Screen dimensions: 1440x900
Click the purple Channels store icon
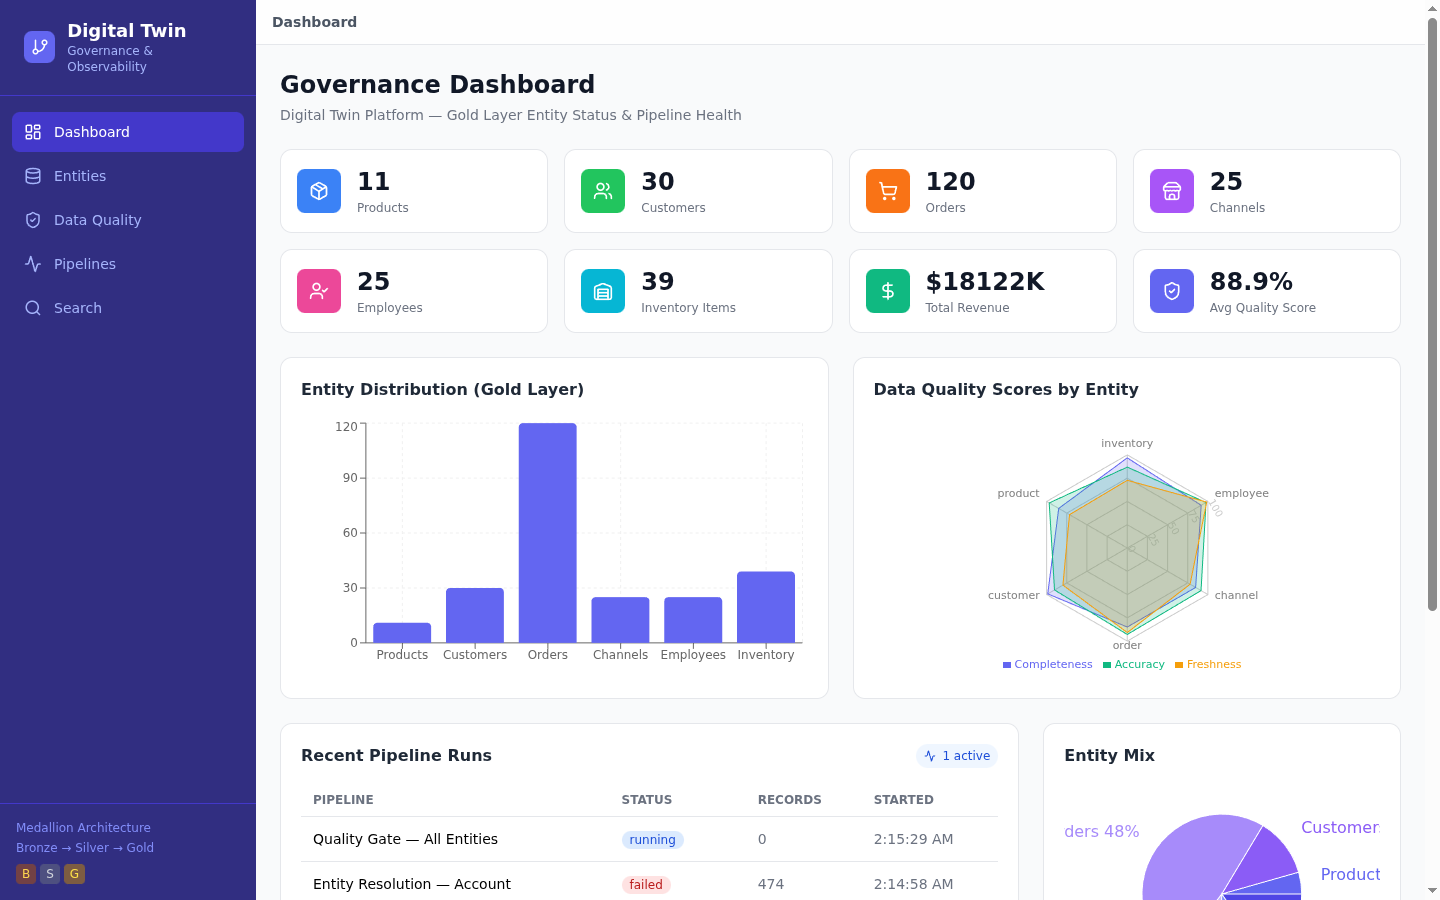[1171, 191]
